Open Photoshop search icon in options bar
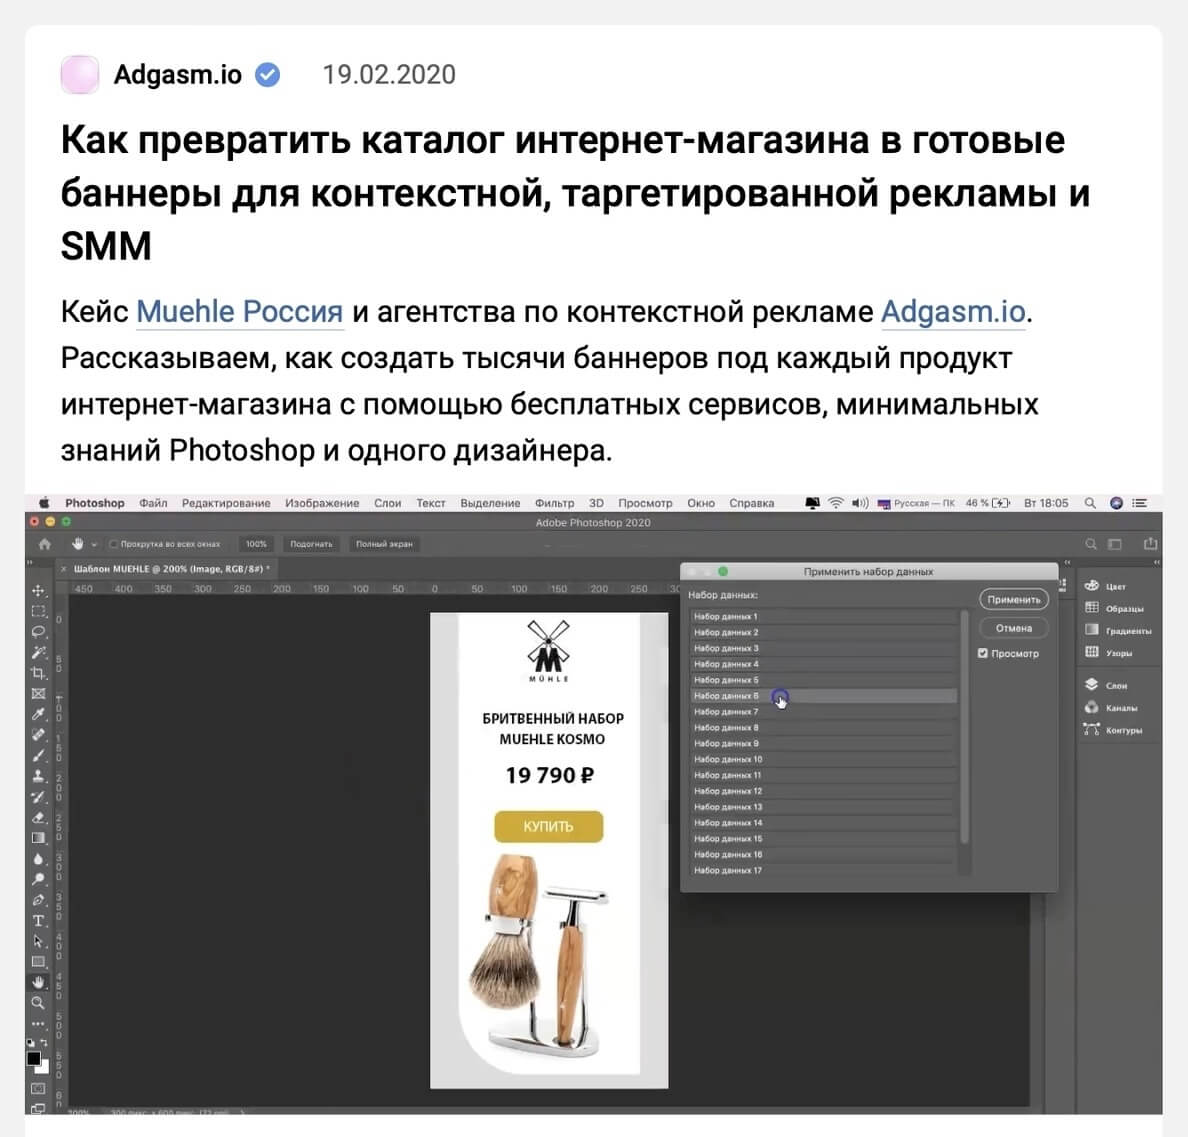The width and height of the screenshot is (1188, 1137). click(1091, 544)
